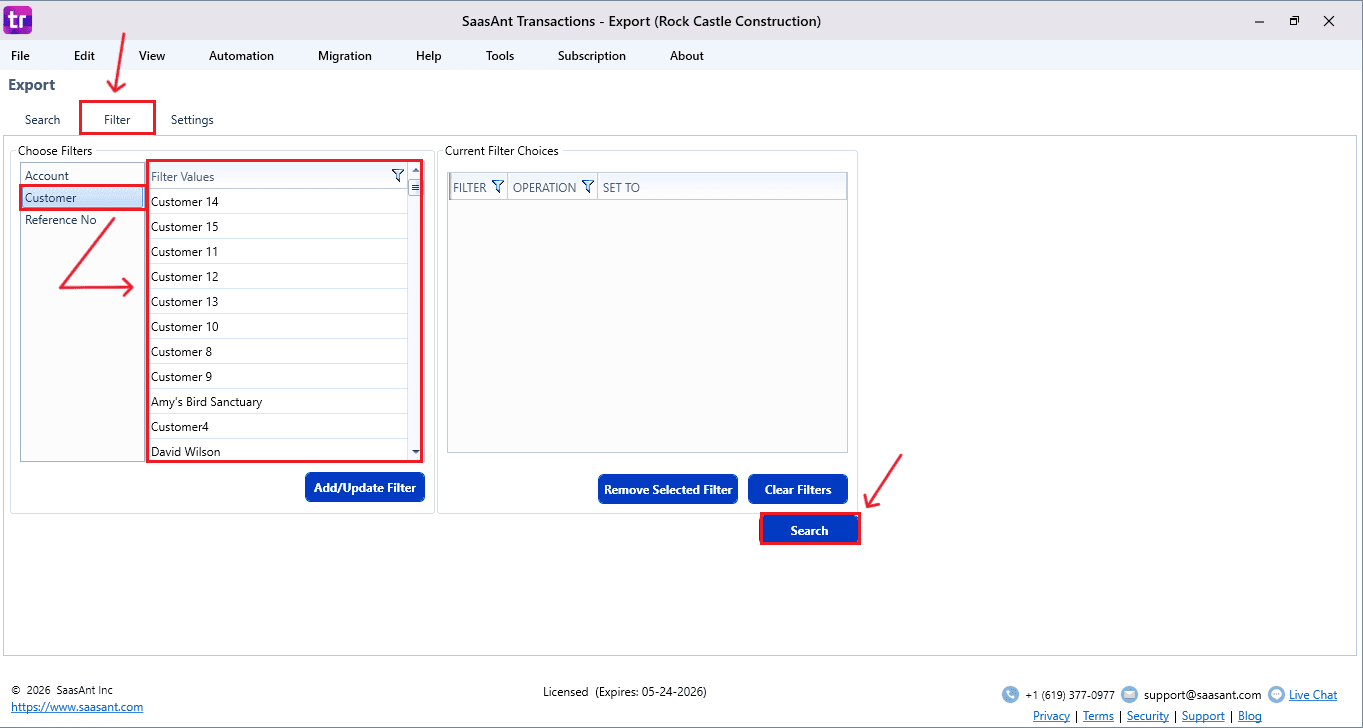Click the Add/Update Filter button
The width and height of the screenshot is (1363, 728).
tap(365, 488)
